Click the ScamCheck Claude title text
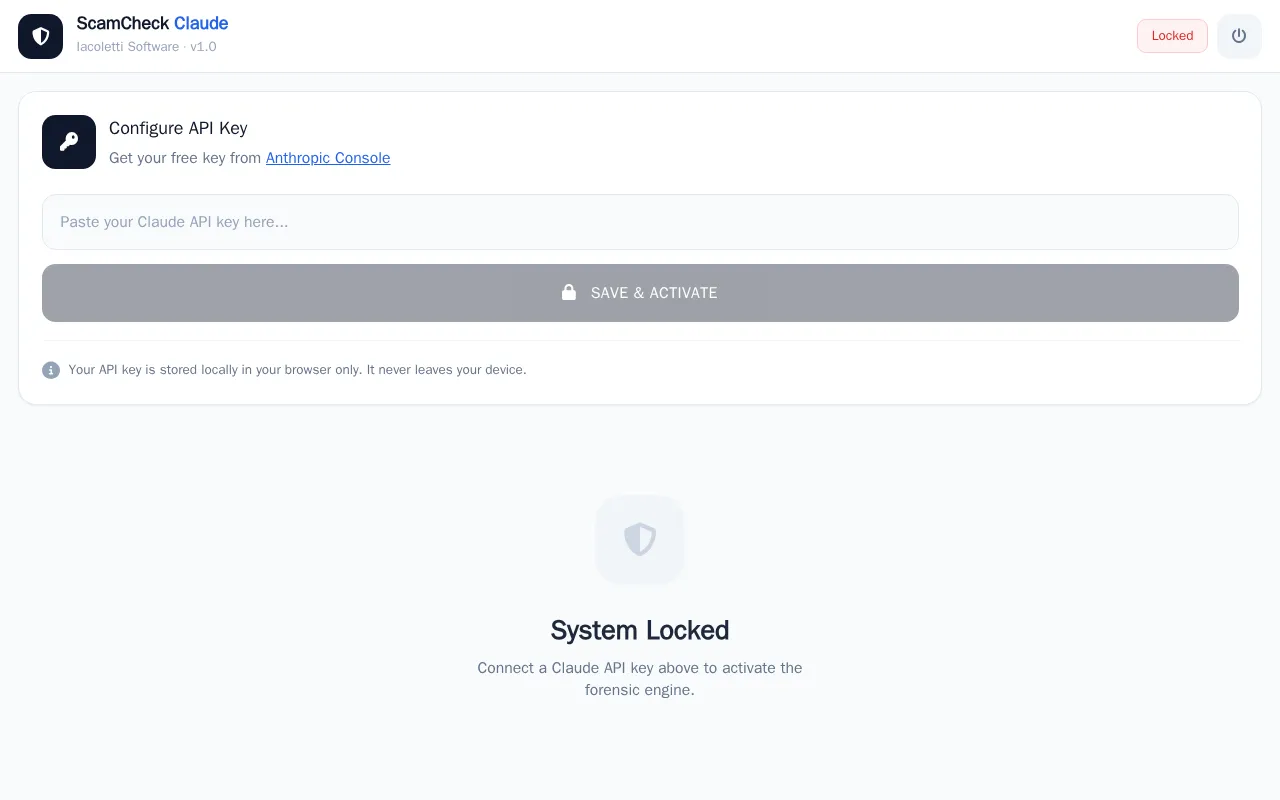 coord(152,23)
